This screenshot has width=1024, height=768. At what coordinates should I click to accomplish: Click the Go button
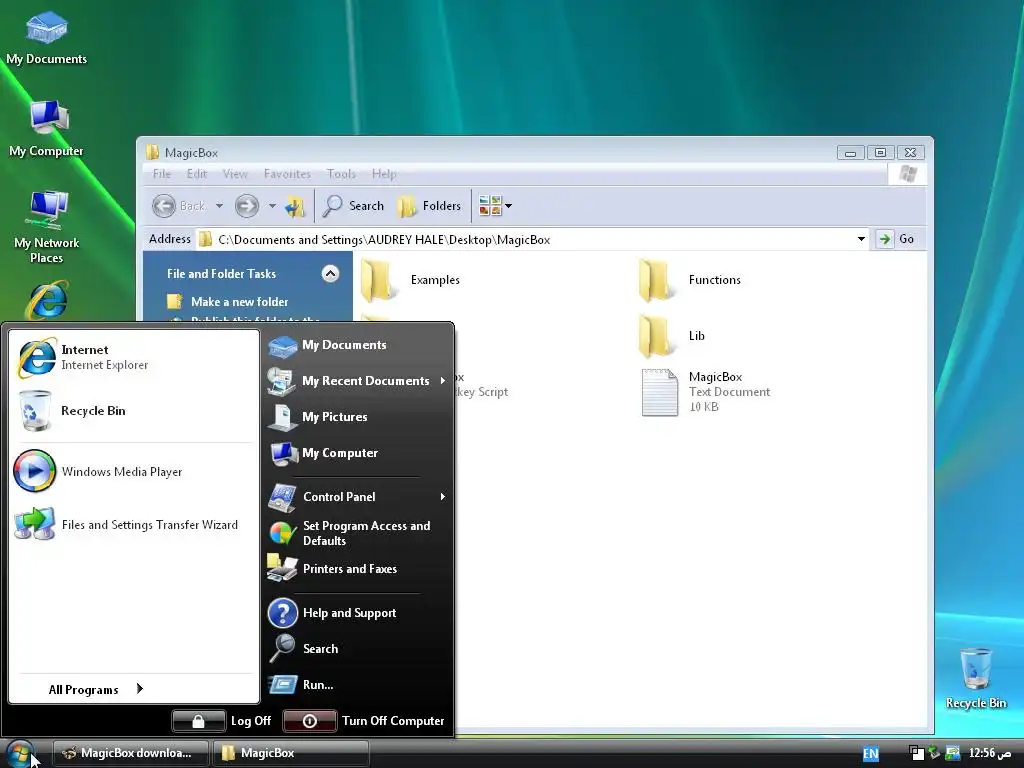click(897, 239)
